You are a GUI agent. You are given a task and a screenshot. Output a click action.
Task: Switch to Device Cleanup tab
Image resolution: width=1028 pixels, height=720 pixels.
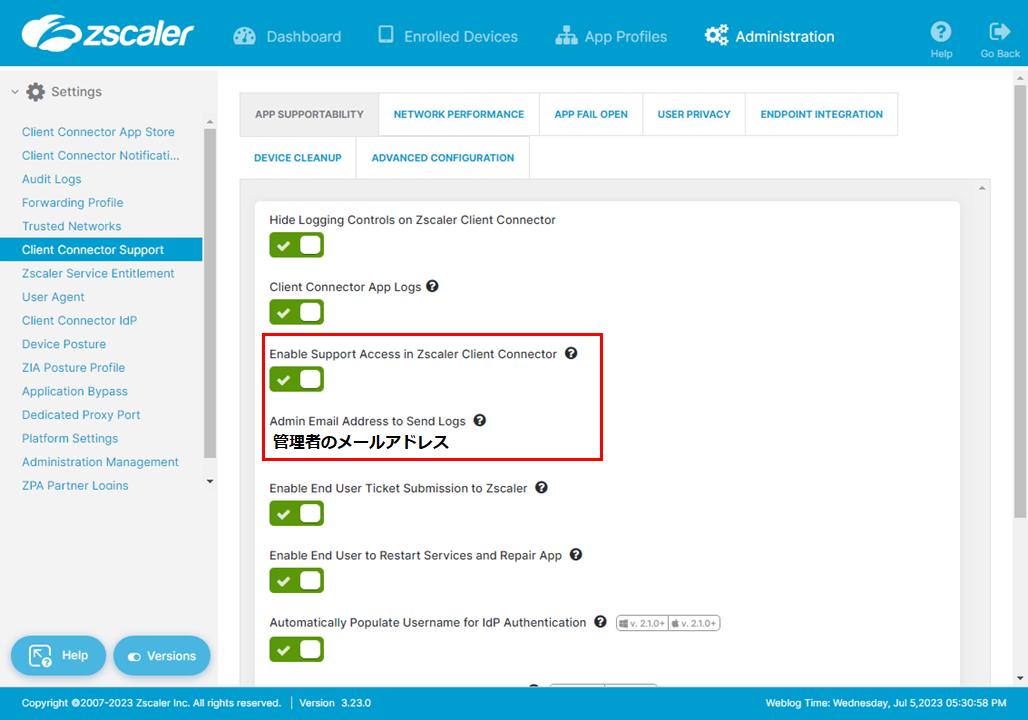(298, 157)
